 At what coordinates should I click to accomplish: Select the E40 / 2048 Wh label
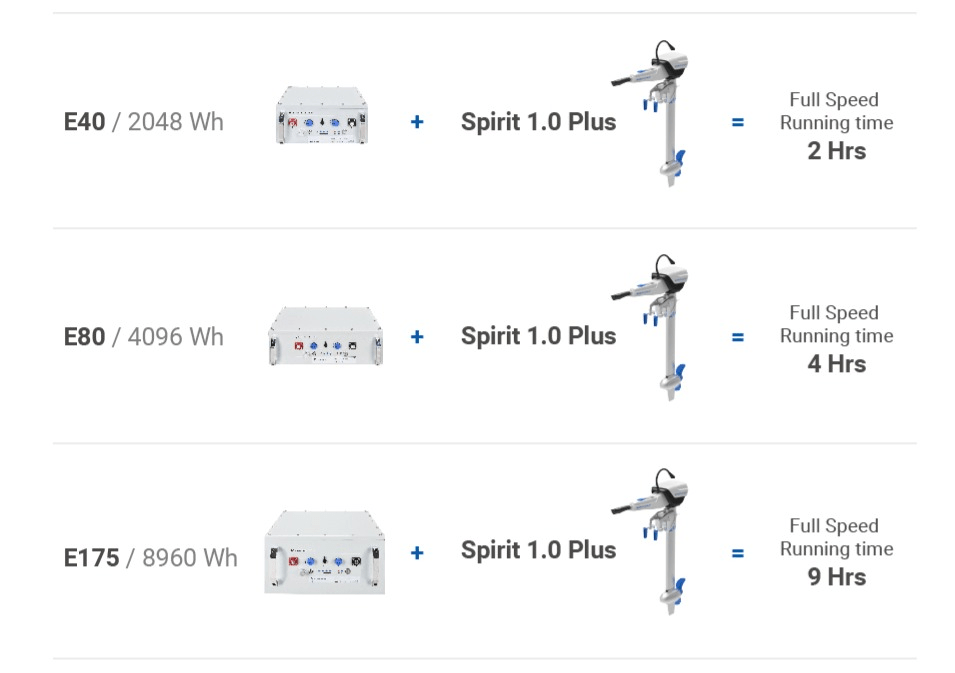pos(144,122)
